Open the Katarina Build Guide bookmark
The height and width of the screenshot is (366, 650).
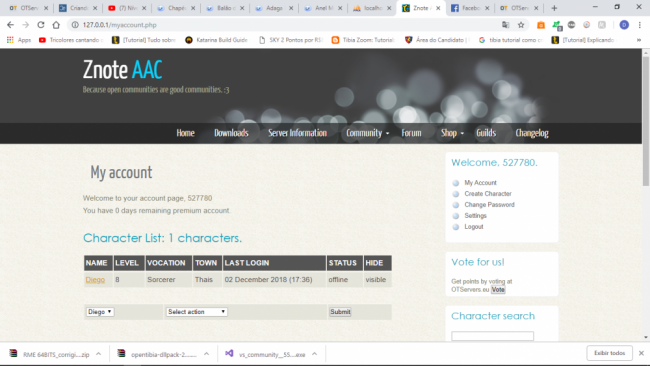click(216, 40)
